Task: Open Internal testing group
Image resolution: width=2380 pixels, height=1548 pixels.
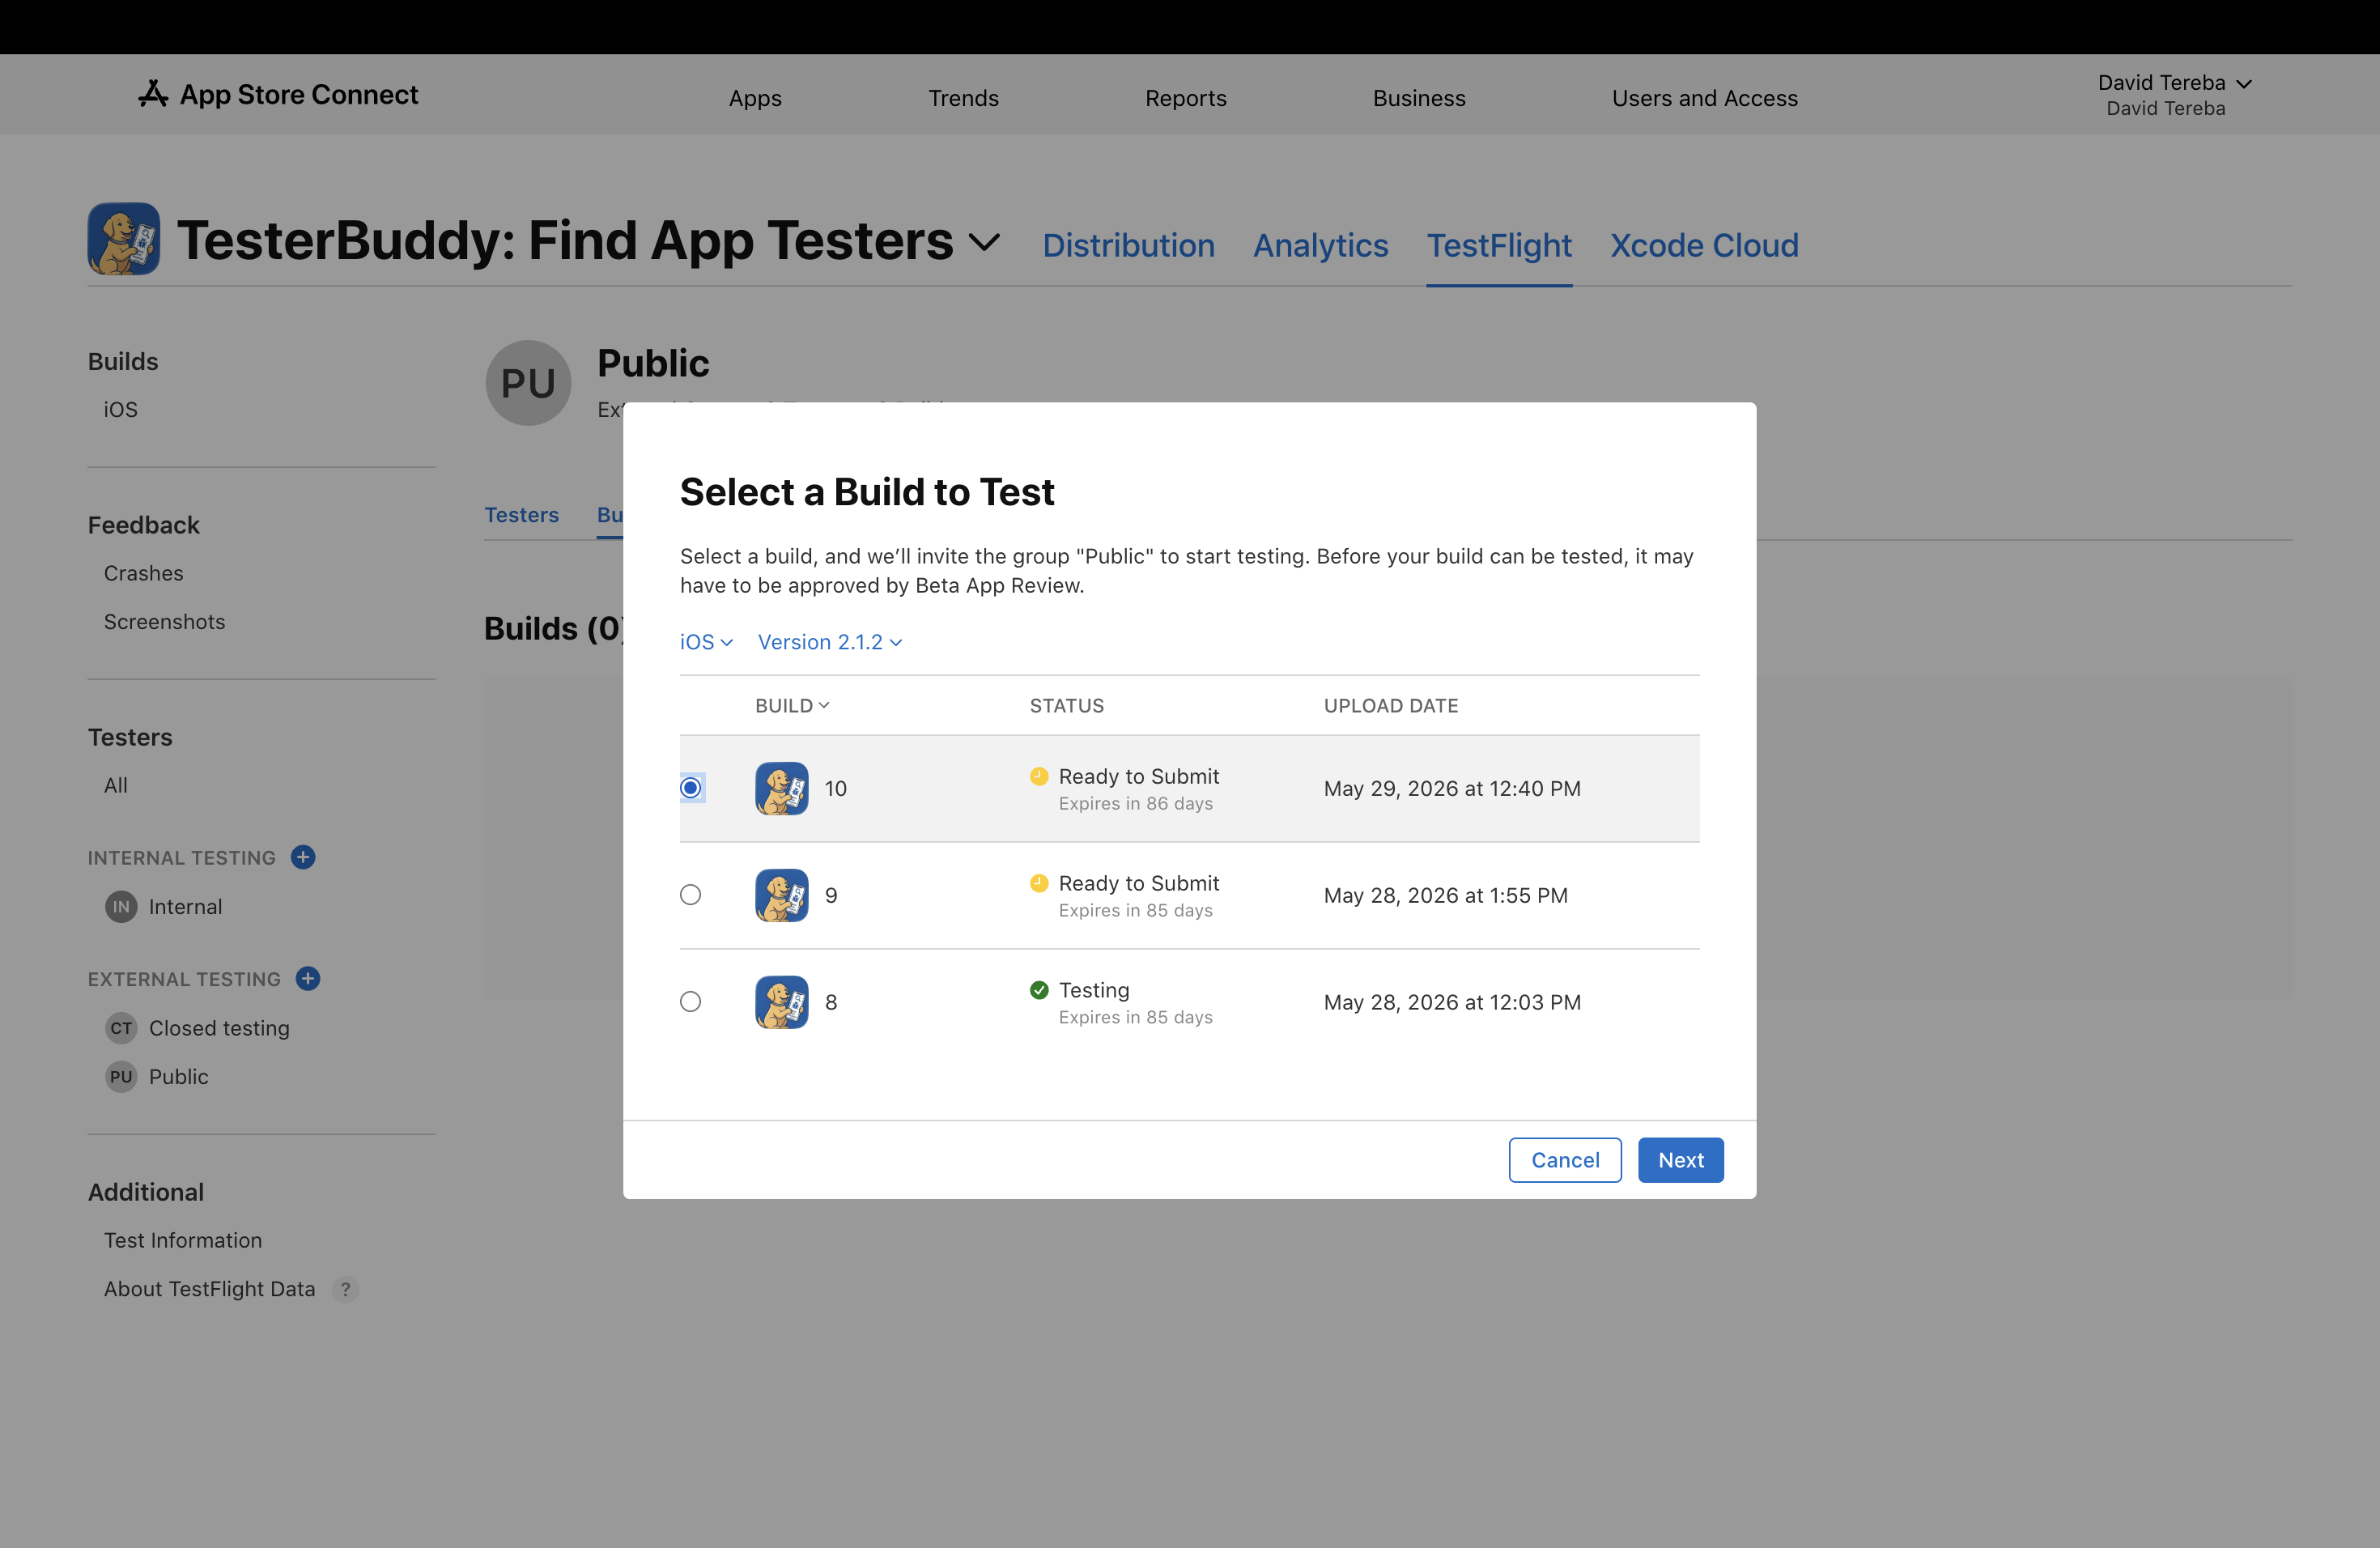Action: [186, 907]
